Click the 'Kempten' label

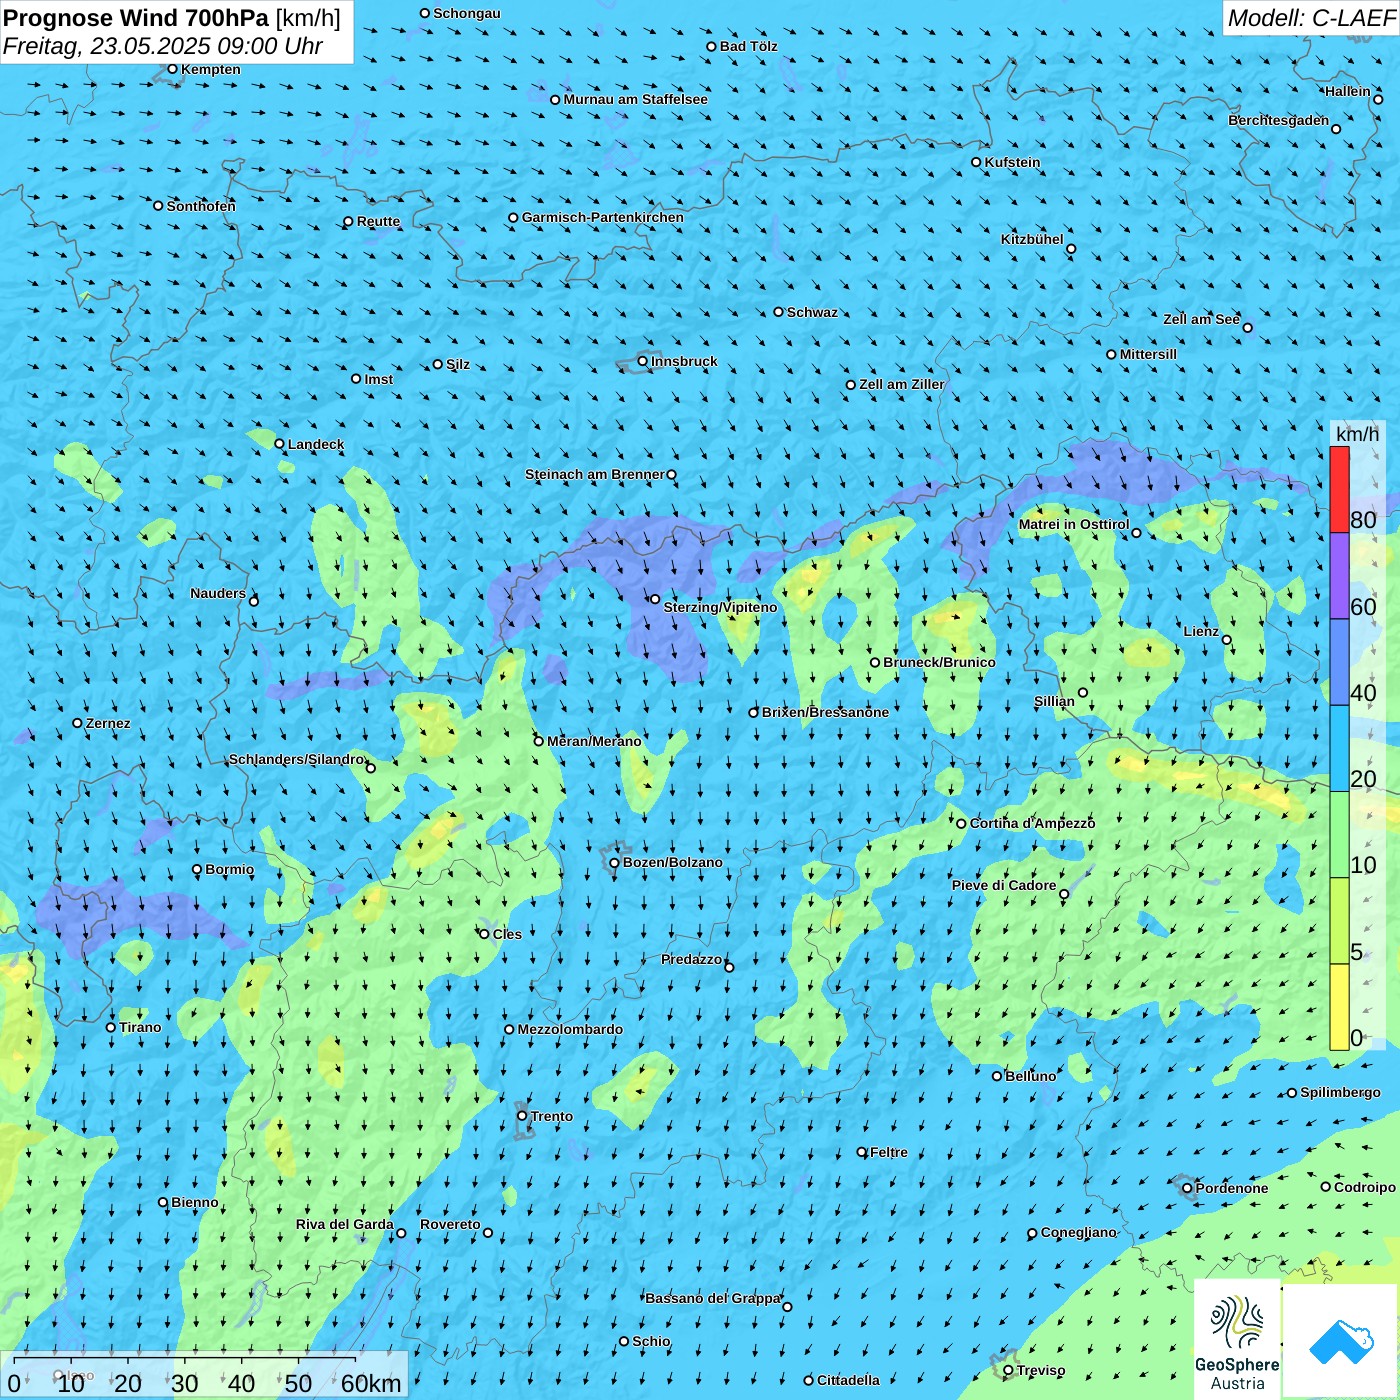[x=210, y=69]
